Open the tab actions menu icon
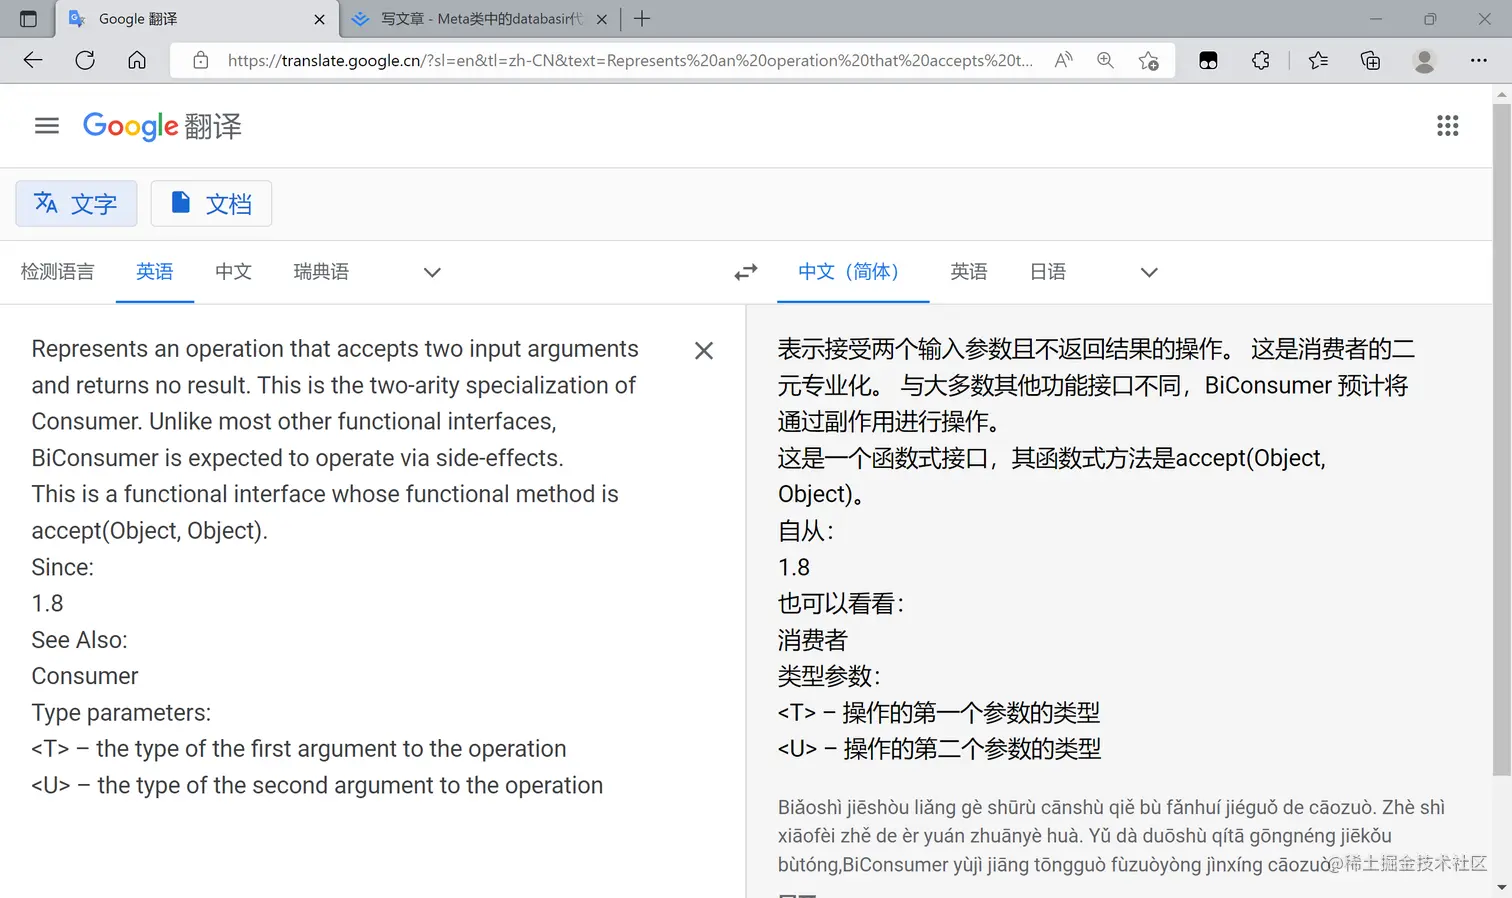The height and width of the screenshot is (898, 1512). click(x=28, y=19)
